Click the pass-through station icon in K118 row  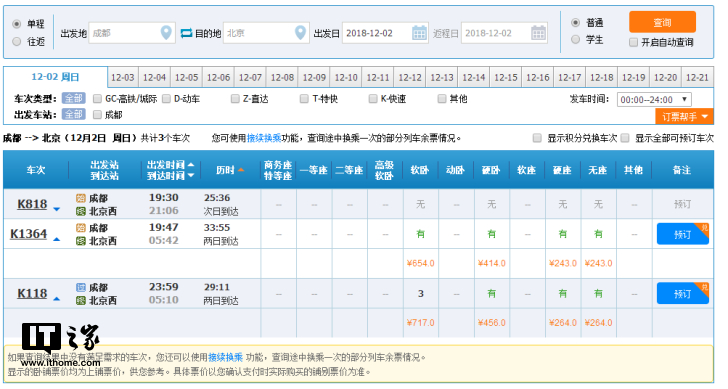coord(81,287)
